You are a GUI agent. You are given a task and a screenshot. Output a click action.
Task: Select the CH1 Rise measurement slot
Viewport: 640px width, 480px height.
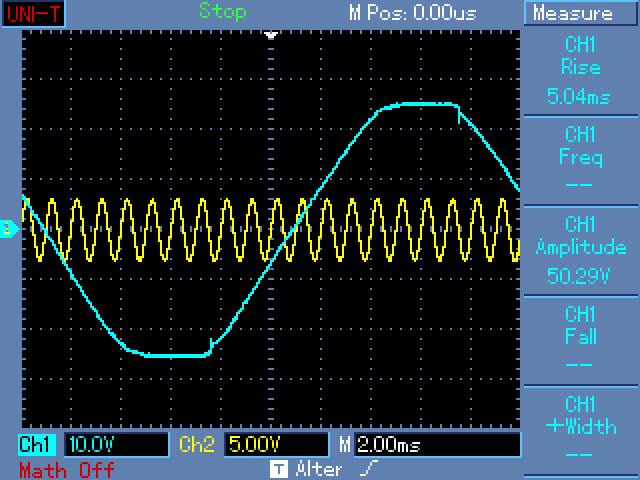click(x=580, y=71)
